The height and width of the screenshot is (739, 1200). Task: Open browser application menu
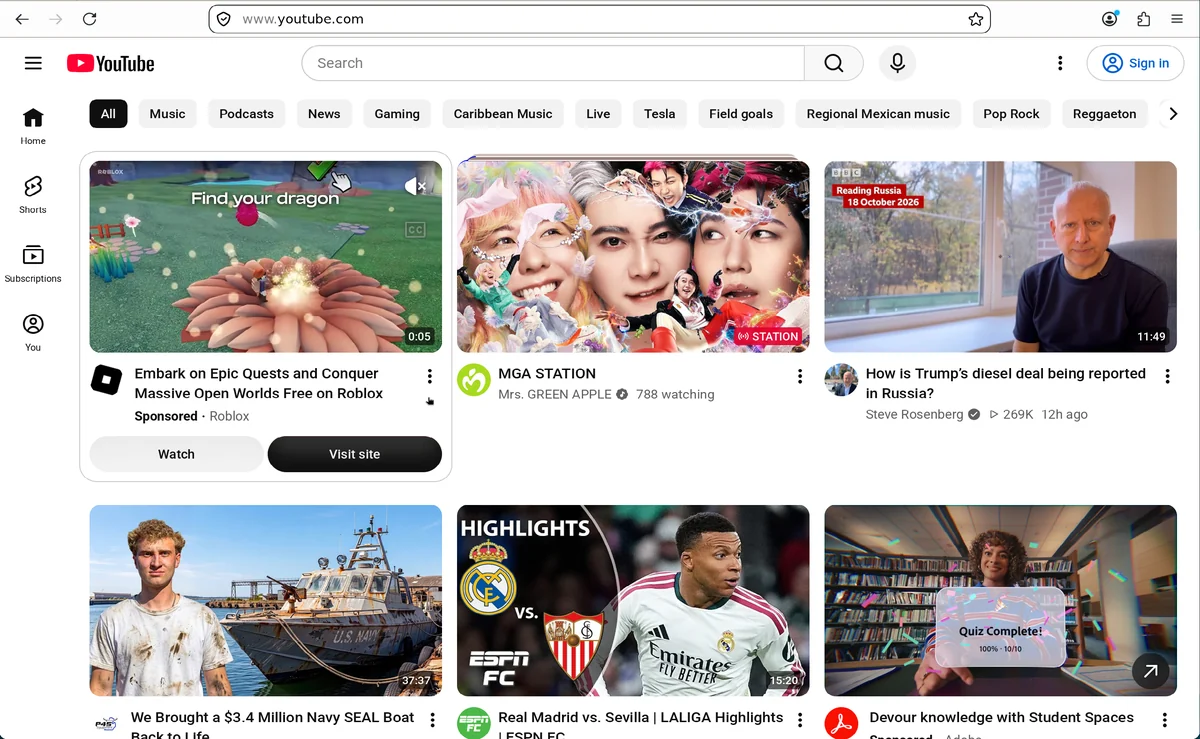point(1177,19)
